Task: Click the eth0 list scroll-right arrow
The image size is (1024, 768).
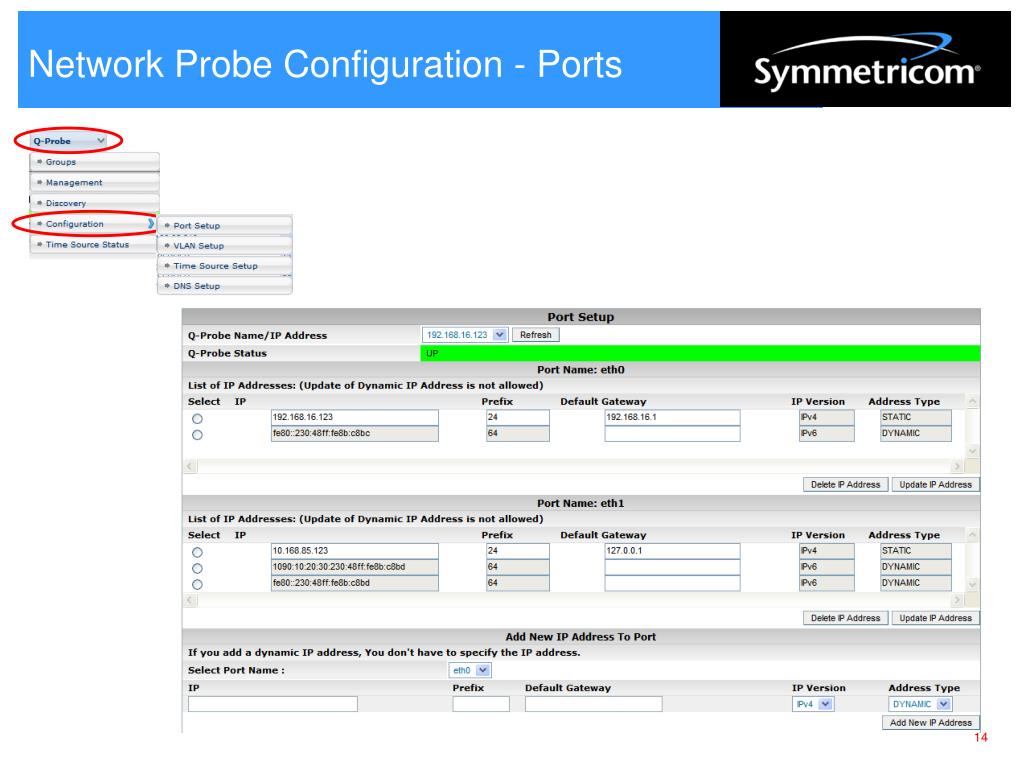Action: click(957, 466)
